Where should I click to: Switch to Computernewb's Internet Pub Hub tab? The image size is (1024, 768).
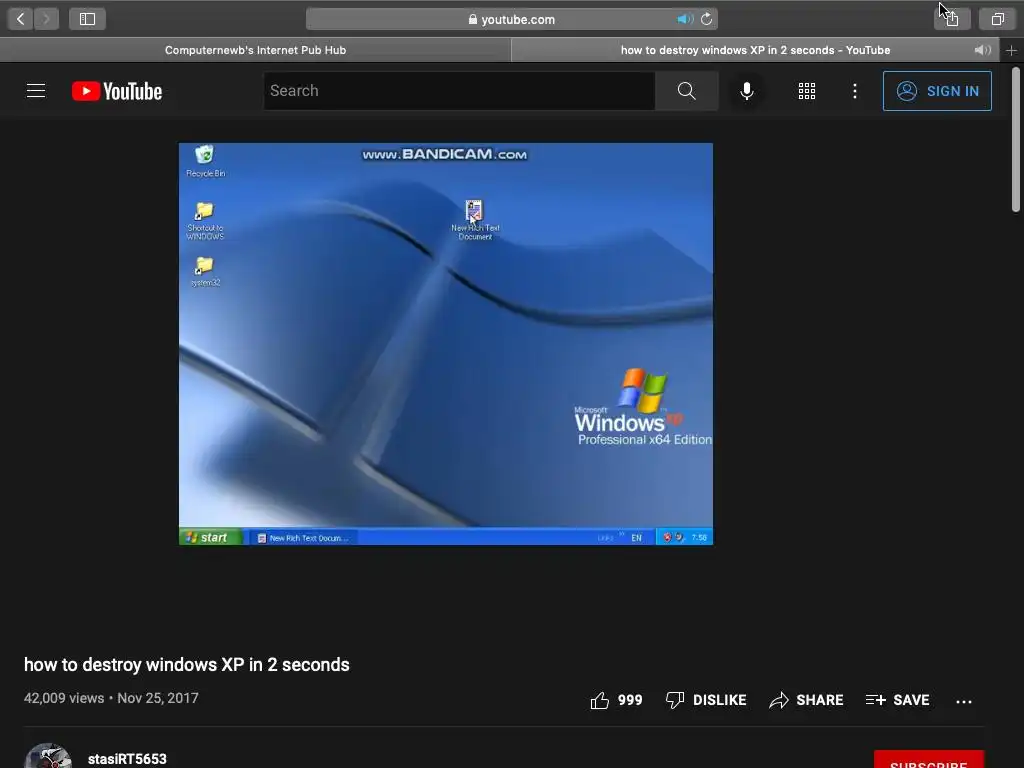(255, 50)
